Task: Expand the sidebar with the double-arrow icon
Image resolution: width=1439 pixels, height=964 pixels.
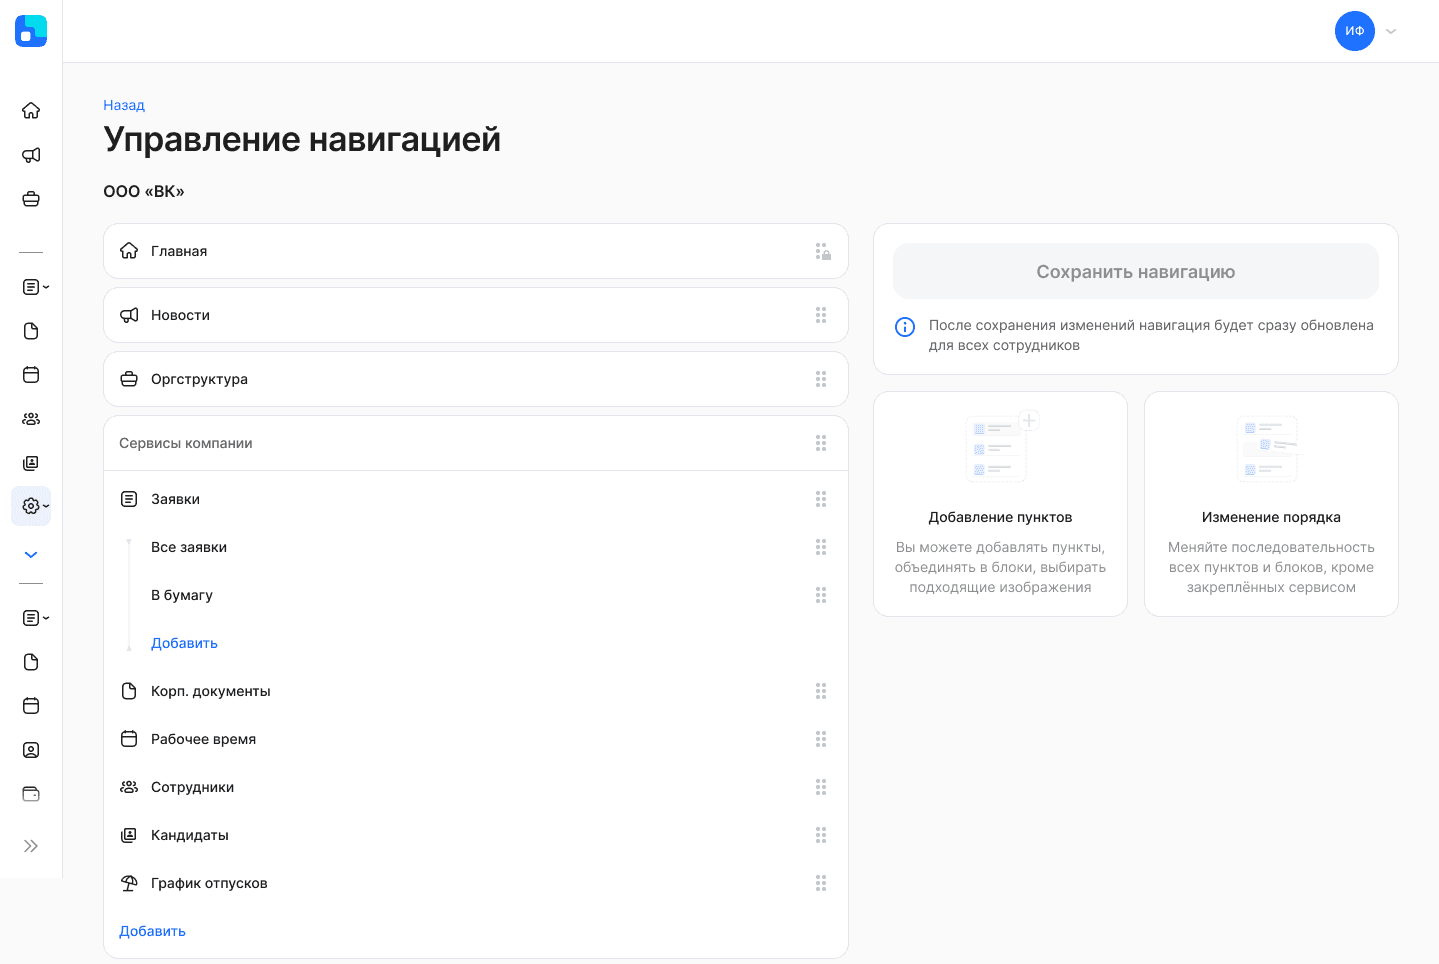Action: pyautogui.click(x=31, y=846)
